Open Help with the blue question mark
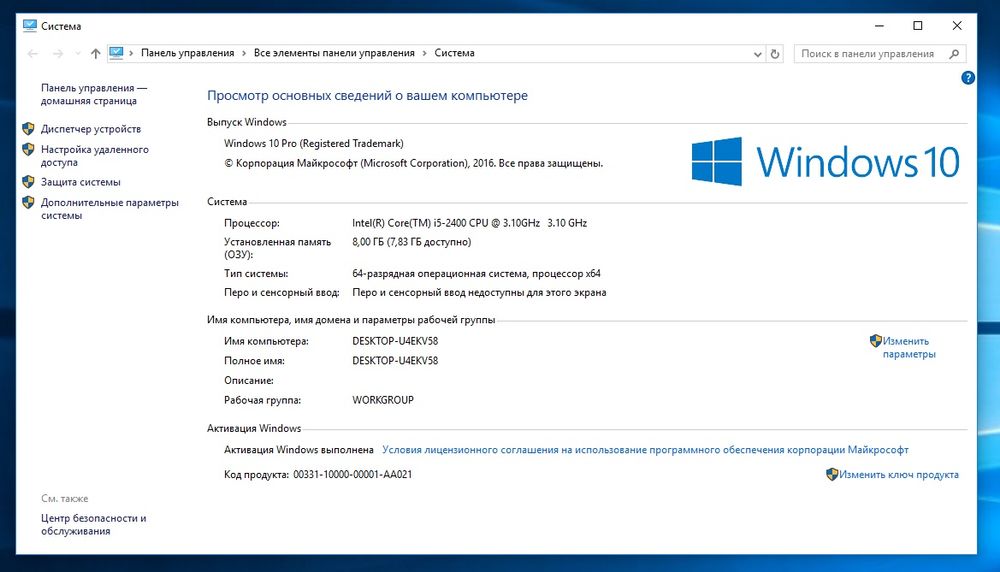This screenshot has width=1000, height=572. (967, 78)
